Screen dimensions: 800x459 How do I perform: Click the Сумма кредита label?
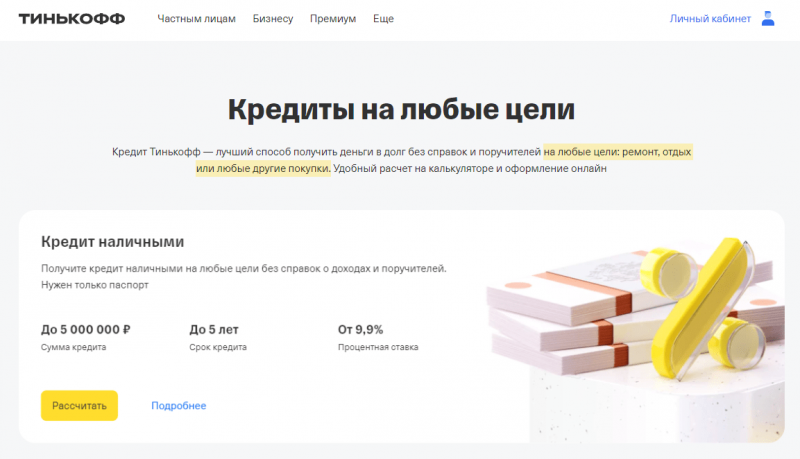click(73, 347)
